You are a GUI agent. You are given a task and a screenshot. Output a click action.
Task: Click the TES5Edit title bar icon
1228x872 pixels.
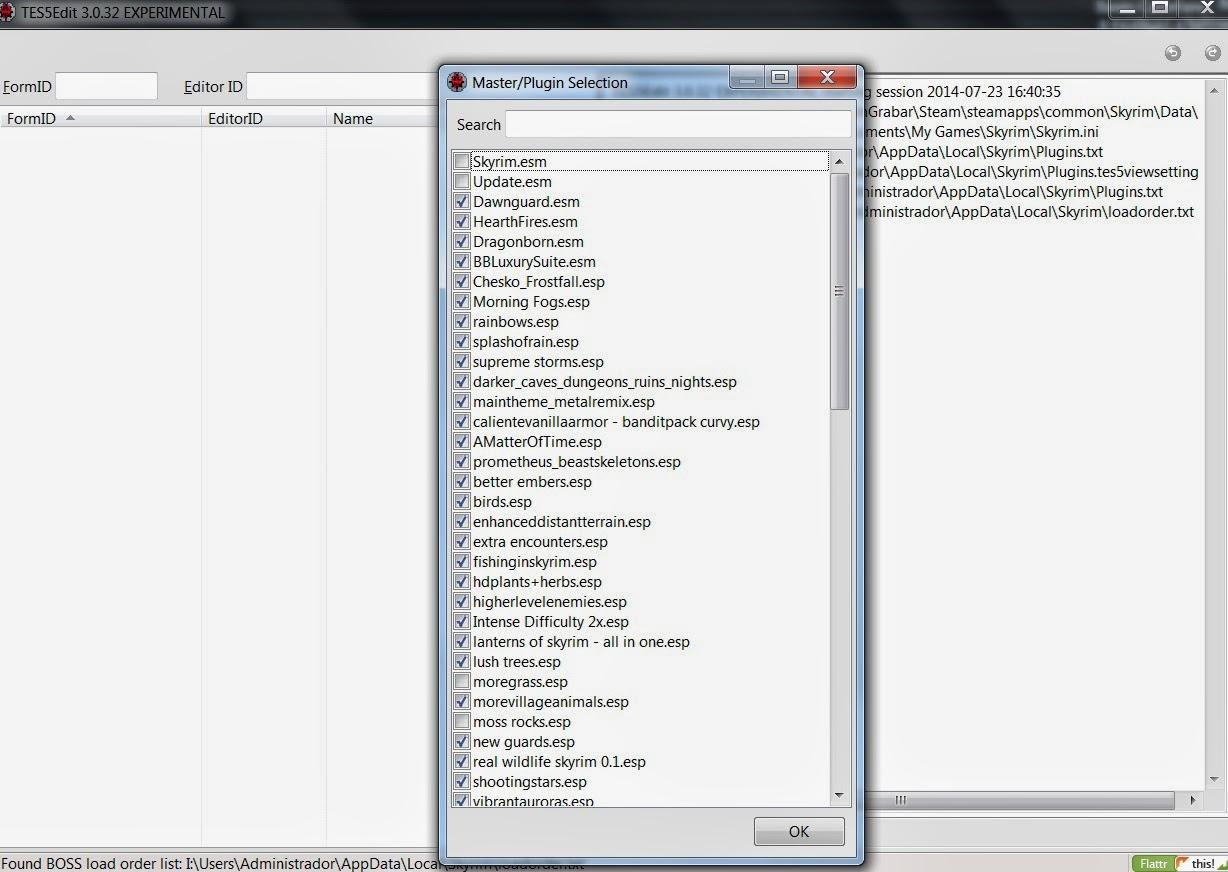(x=8, y=13)
